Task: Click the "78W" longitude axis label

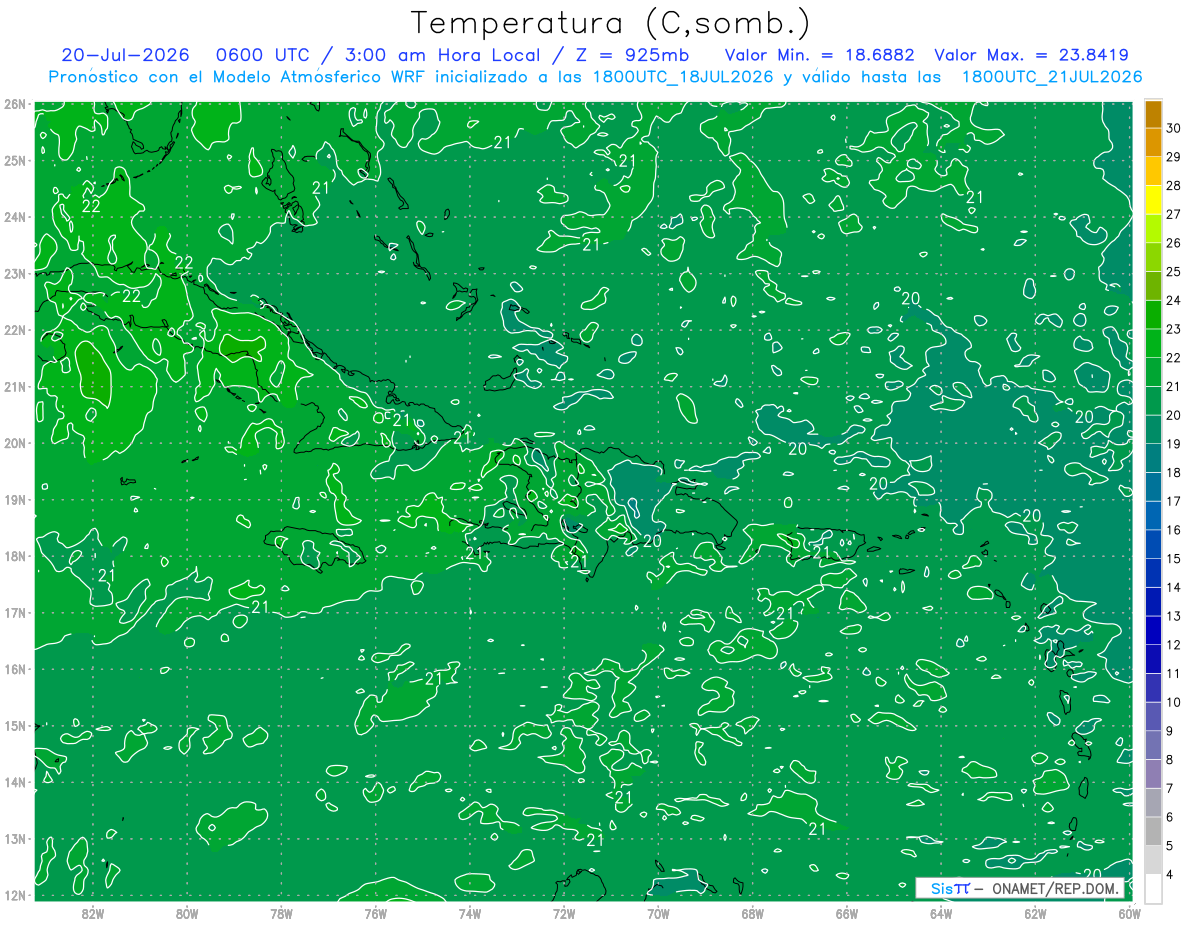Action: pos(281,912)
